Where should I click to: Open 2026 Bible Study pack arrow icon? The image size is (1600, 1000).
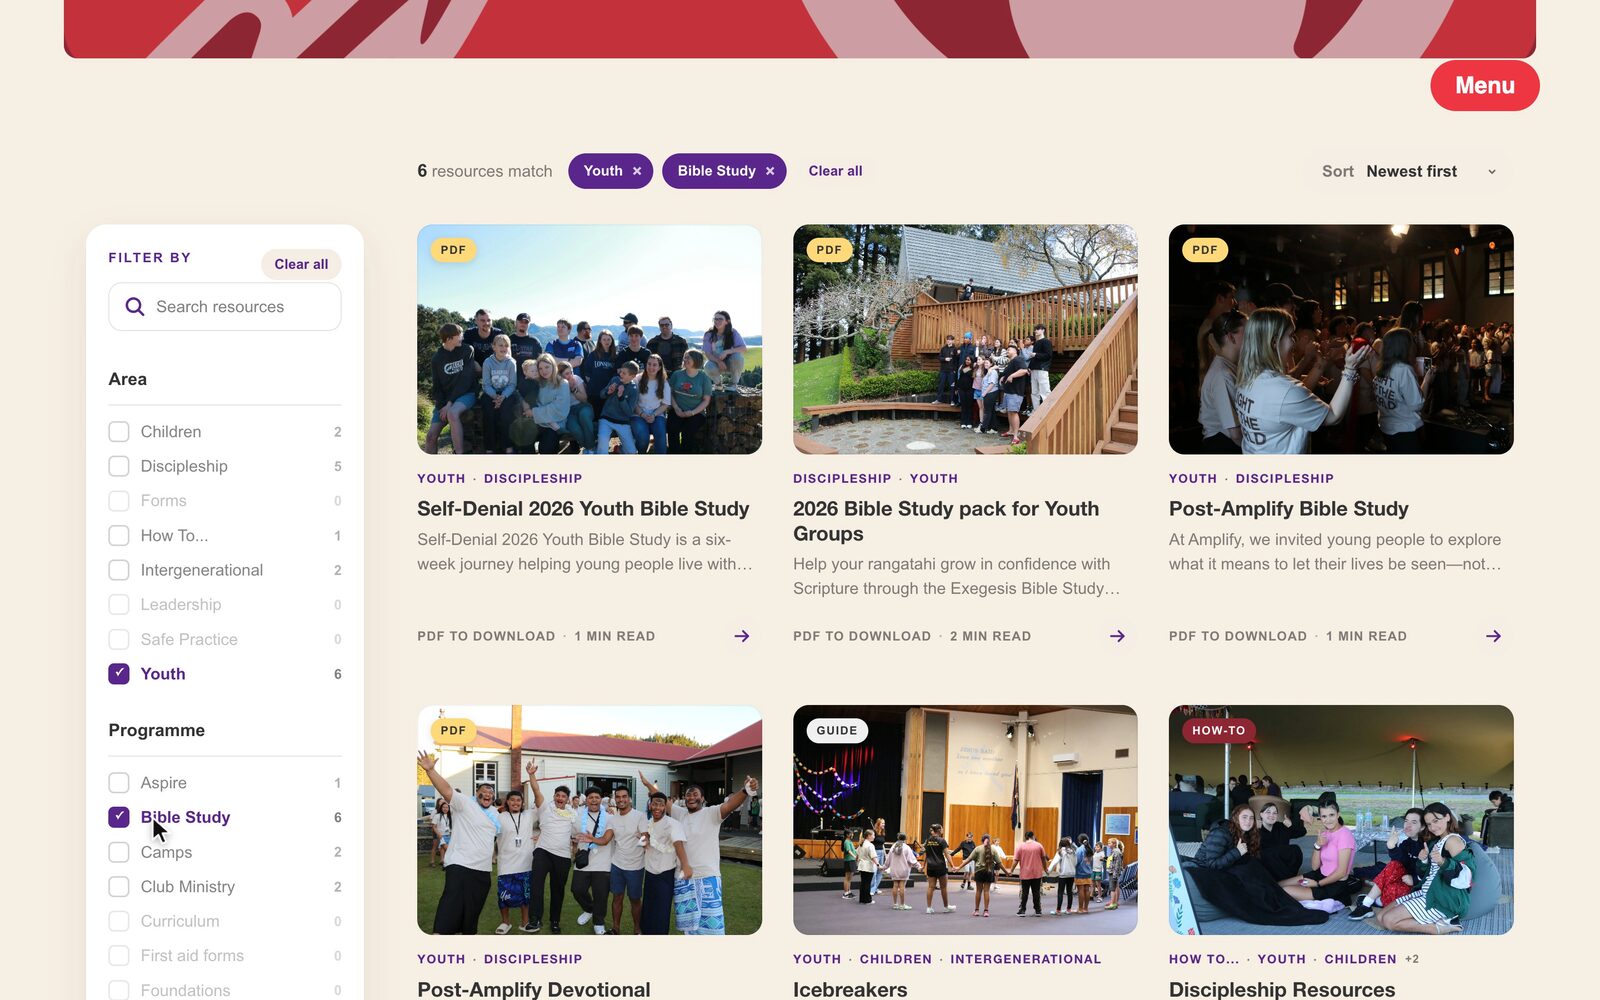click(1118, 636)
